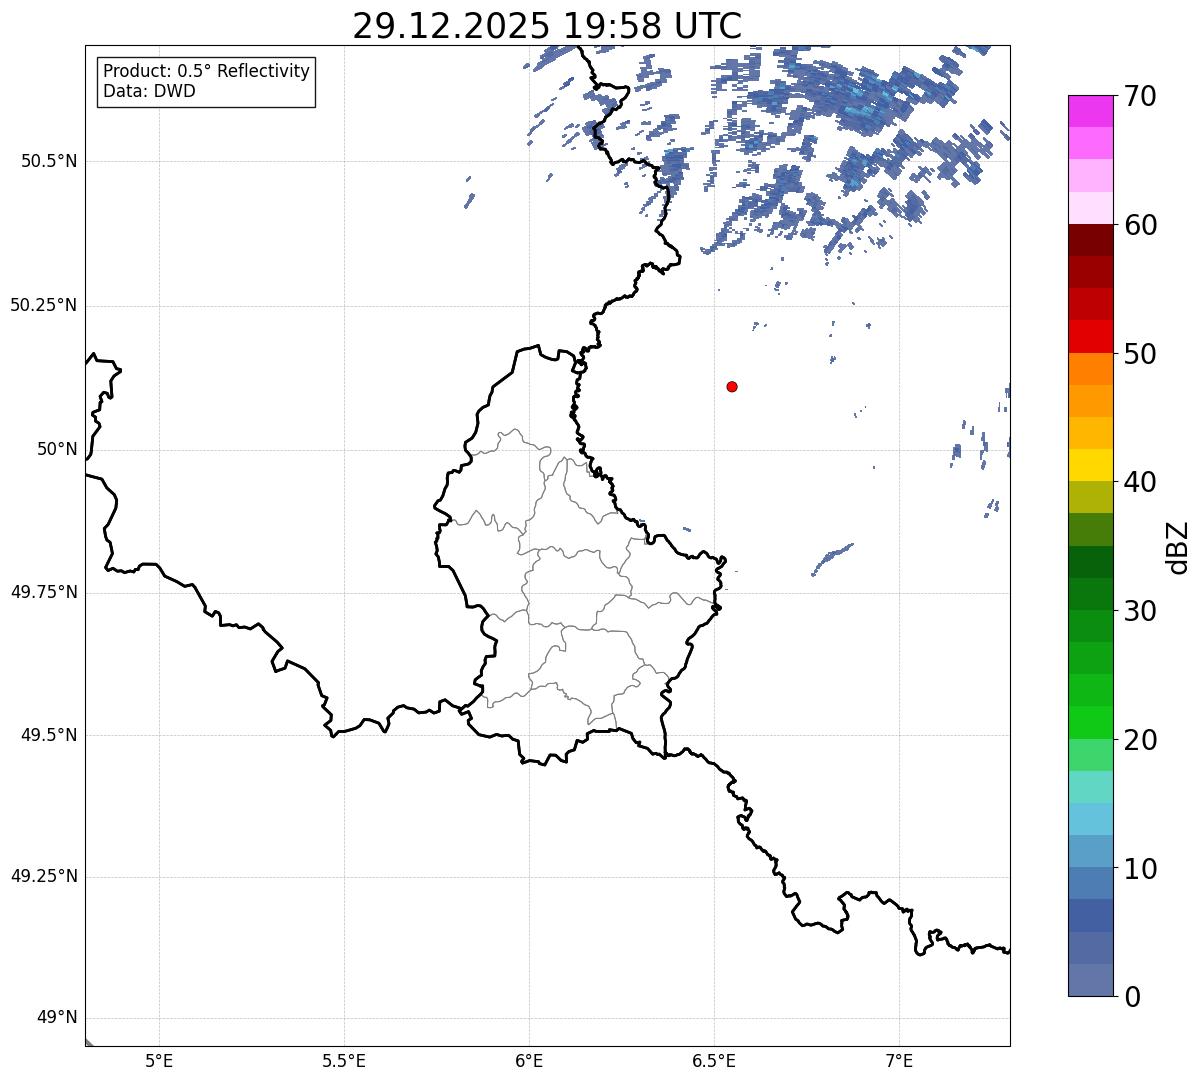Click the 'Product: 0.5° Reflectivity' legend text
The image size is (1202, 1081).
tap(206, 72)
